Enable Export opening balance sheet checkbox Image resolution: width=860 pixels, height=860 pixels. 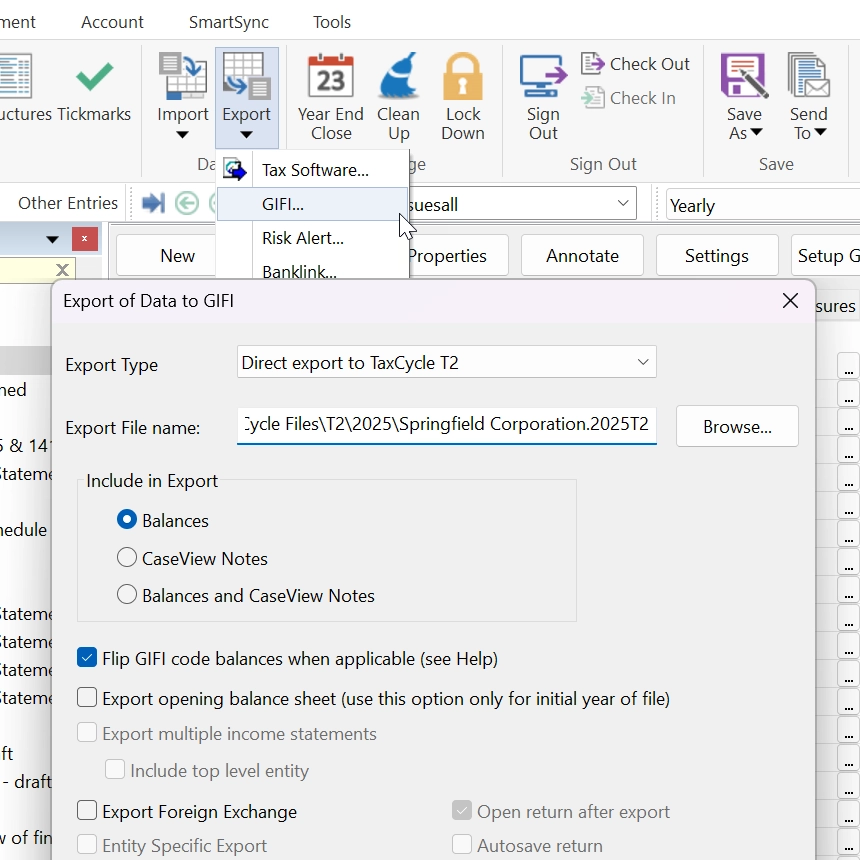pos(87,698)
